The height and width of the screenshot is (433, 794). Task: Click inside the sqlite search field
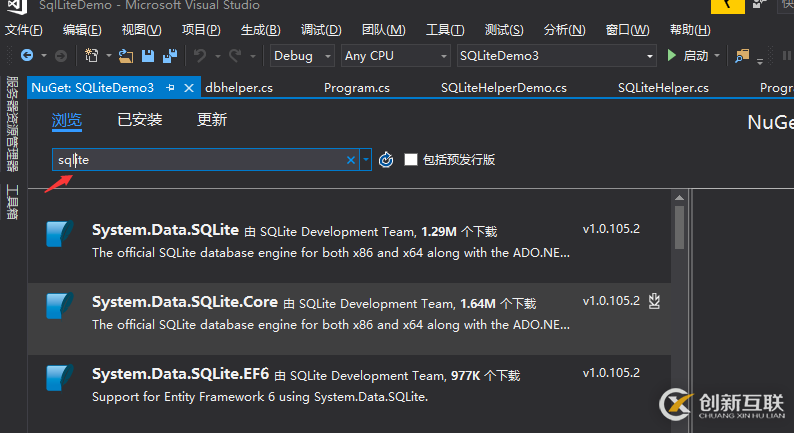206,160
